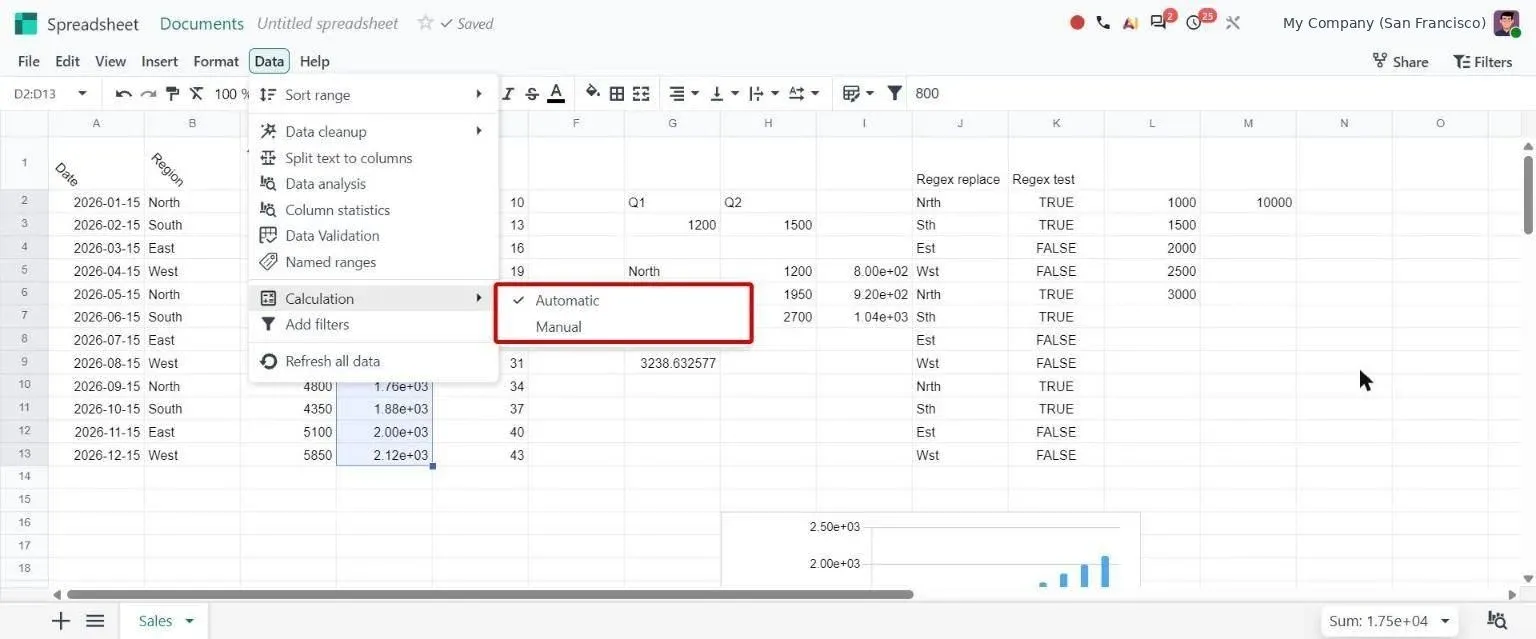
Task: Open the Sales sheet tab dropdown arrow
Action: pyautogui.click(x=189, y=621)
